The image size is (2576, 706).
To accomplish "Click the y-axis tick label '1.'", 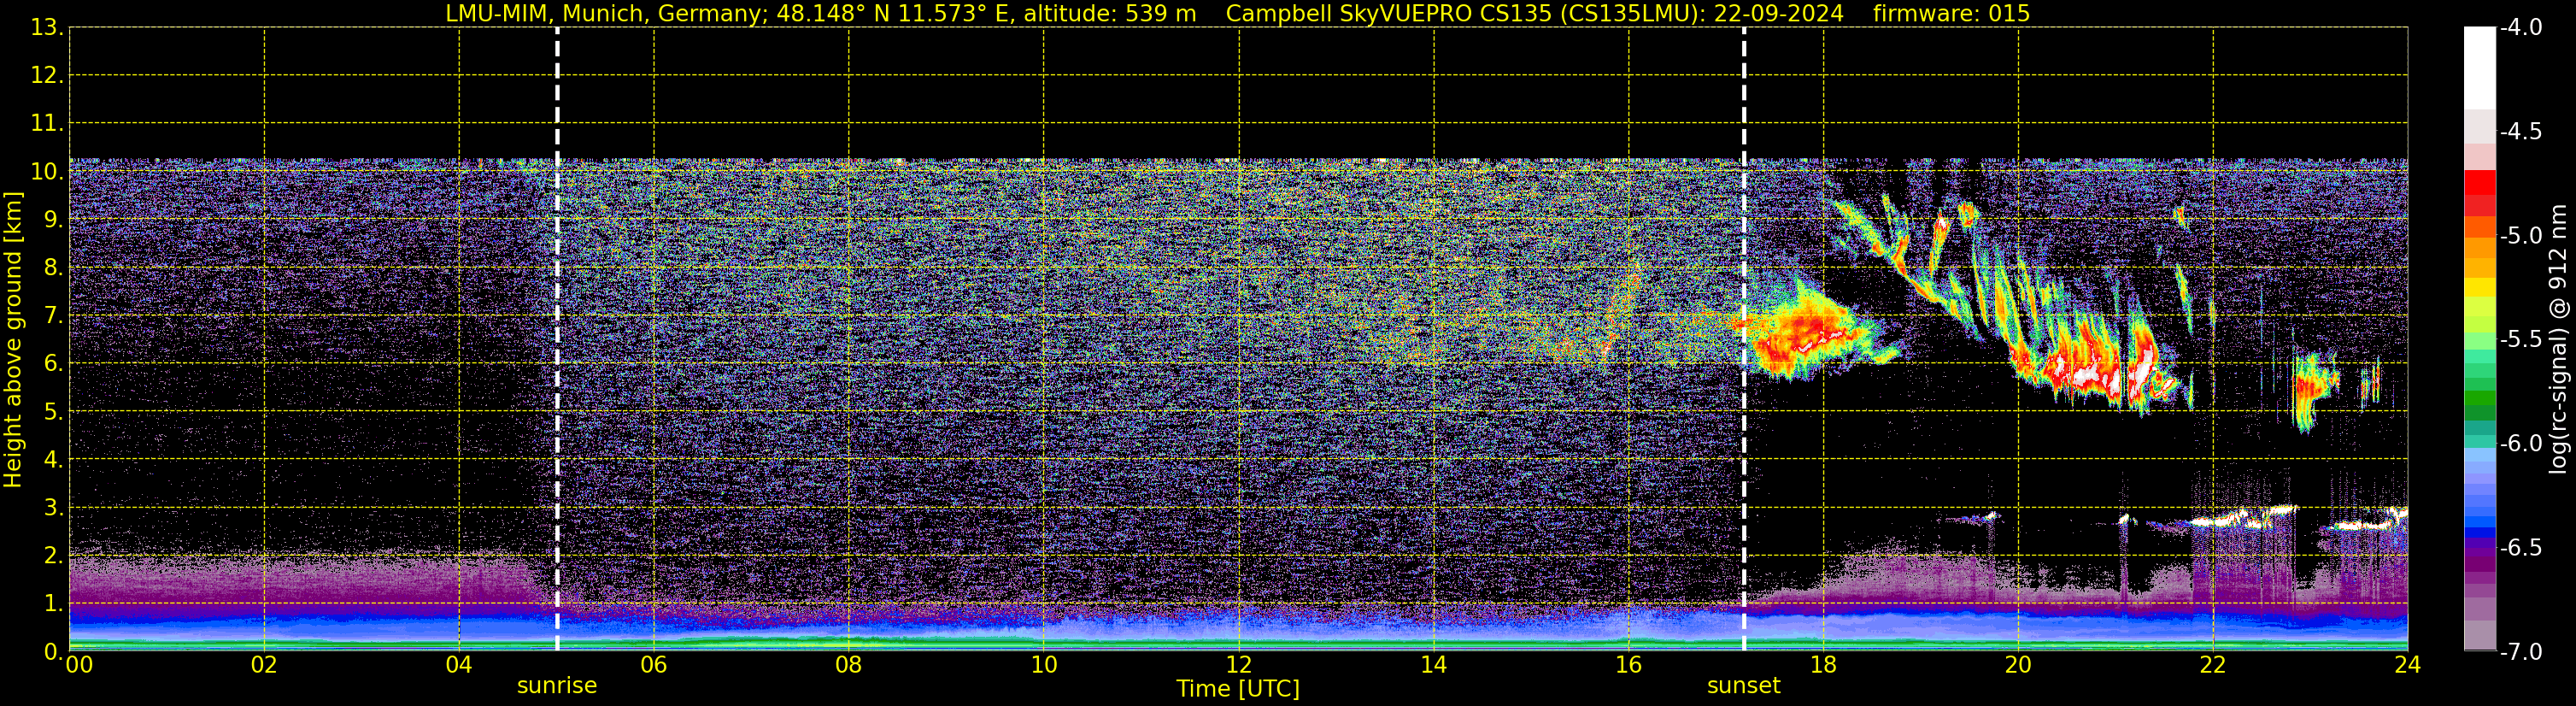I will click(53, 603).
